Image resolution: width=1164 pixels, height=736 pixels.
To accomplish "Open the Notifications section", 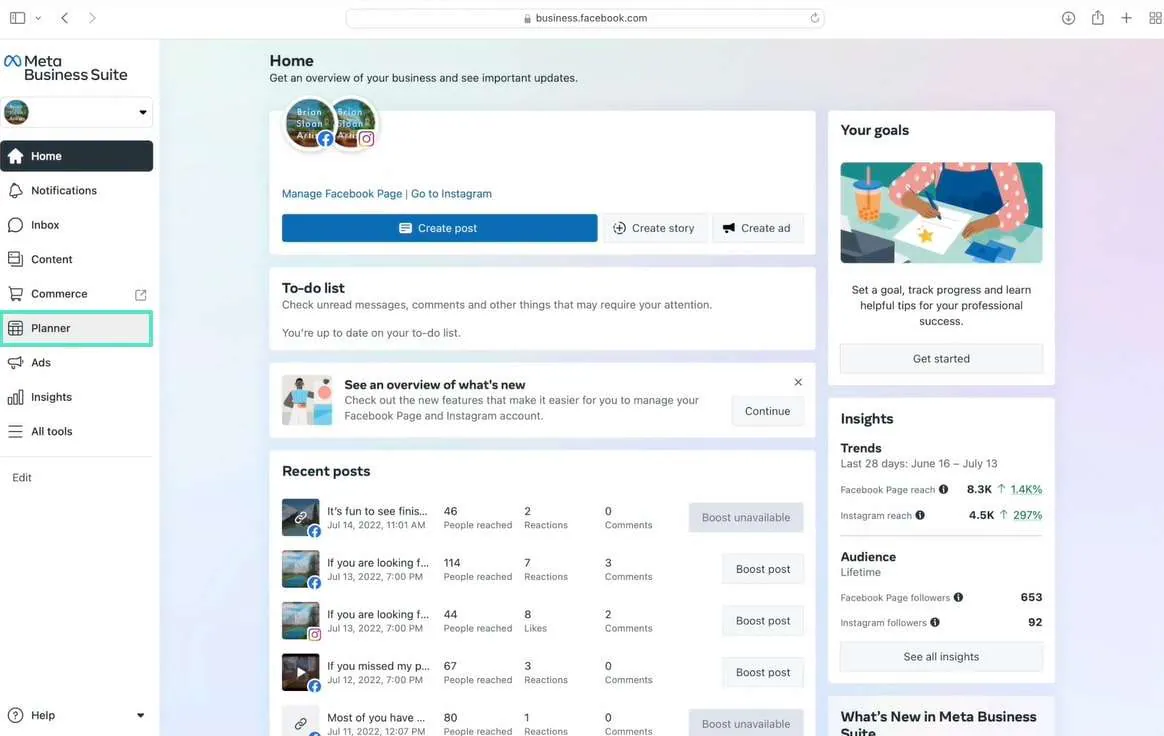I will coord(76,190).
